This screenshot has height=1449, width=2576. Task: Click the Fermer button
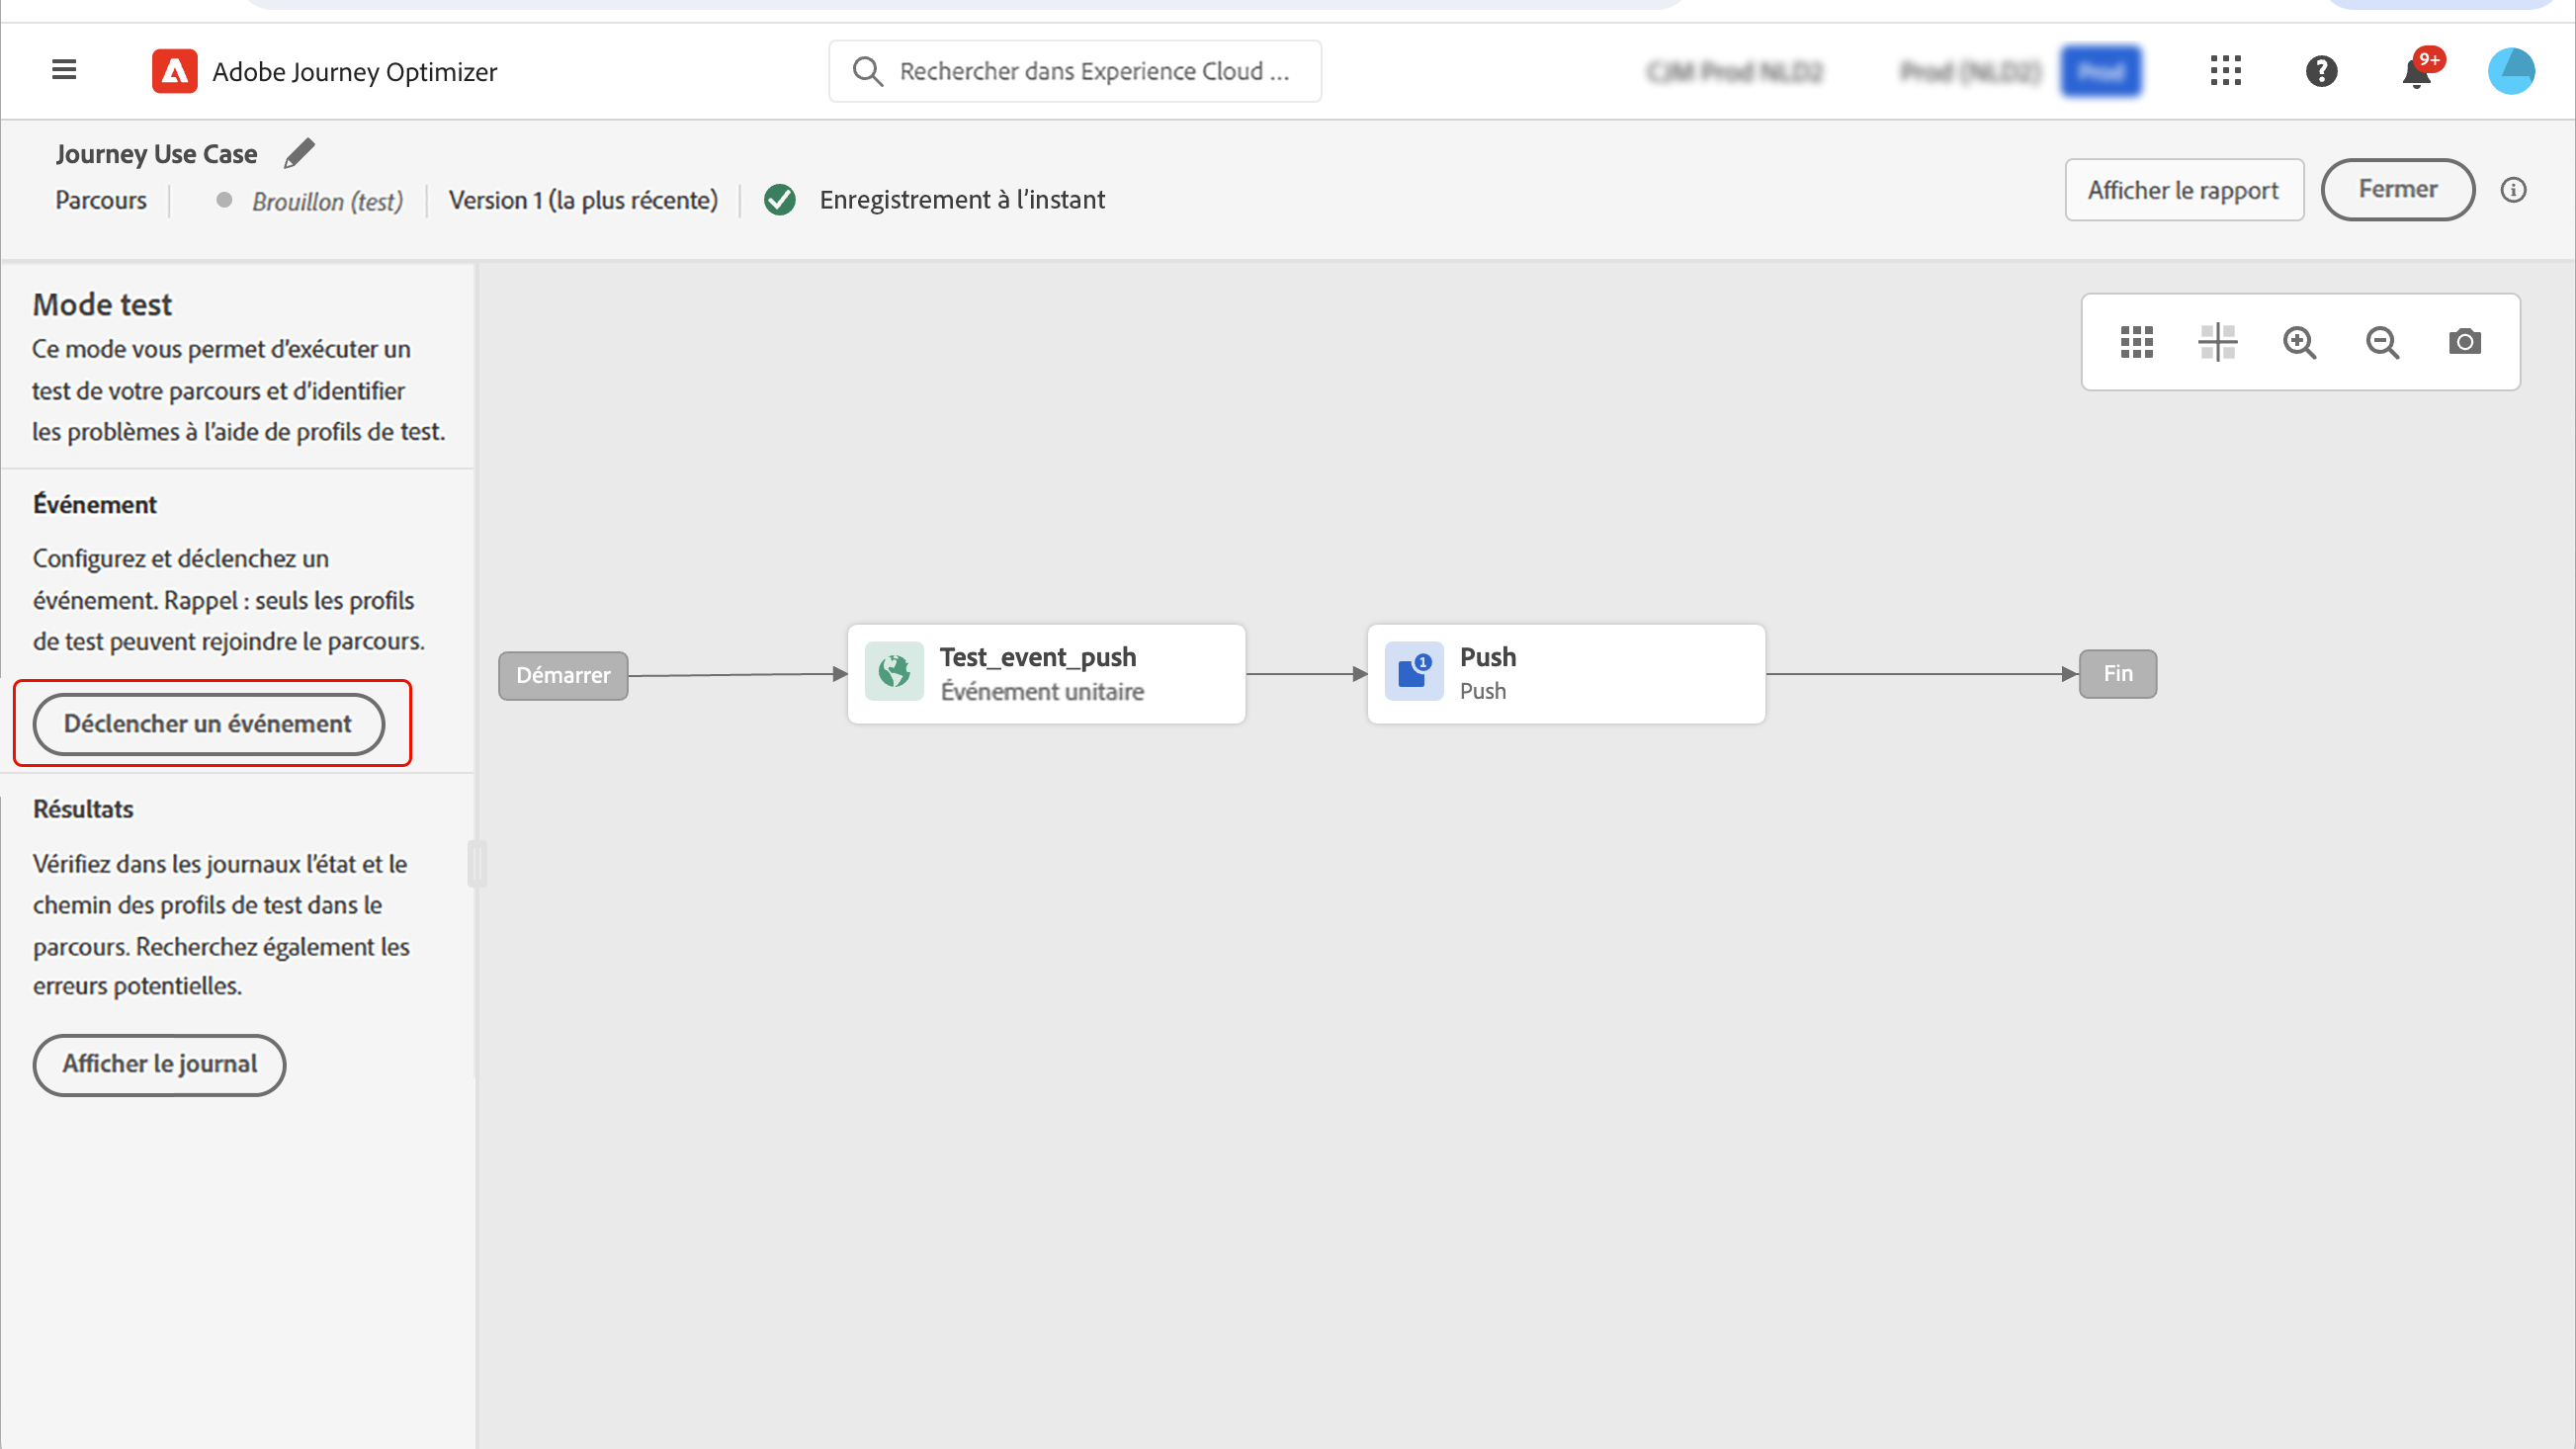(2397, 190)
